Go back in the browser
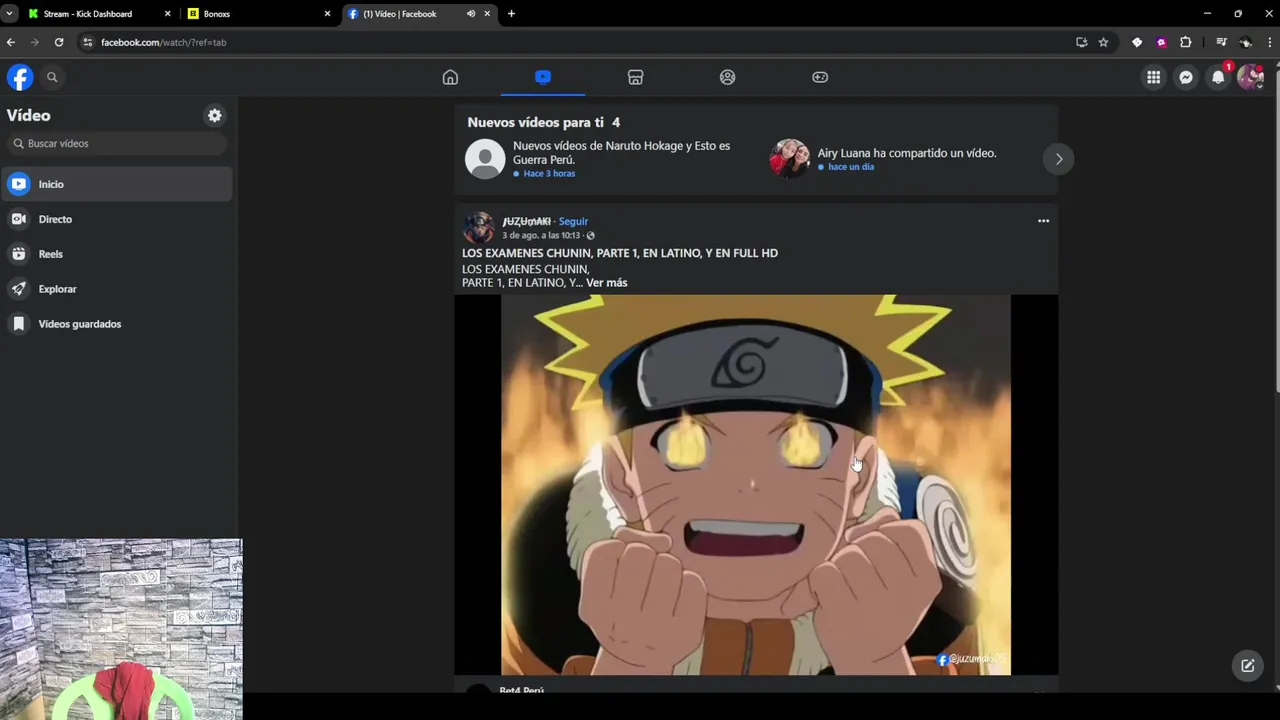 pos(11,42)
